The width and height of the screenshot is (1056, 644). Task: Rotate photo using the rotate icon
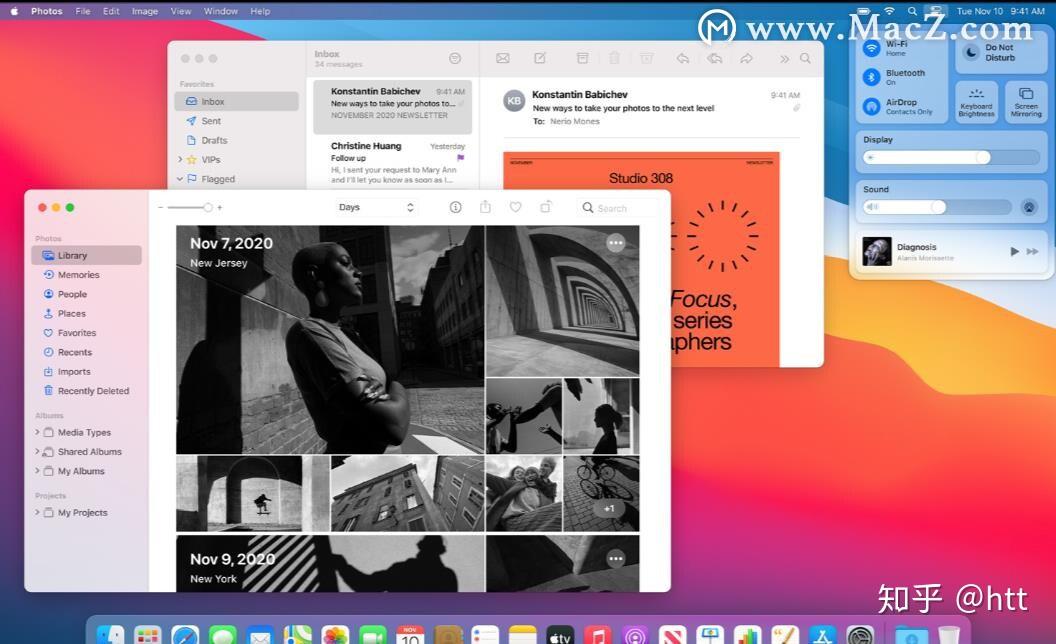[545, 207]
